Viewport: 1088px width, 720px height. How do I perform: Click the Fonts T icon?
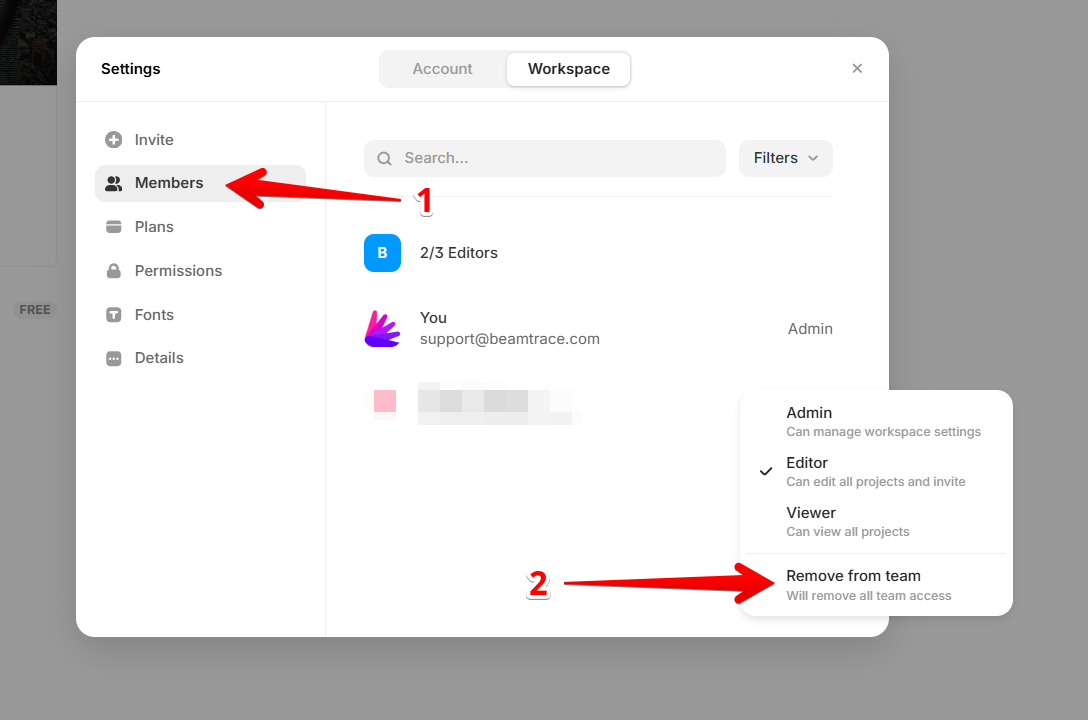tap(114, 315)
